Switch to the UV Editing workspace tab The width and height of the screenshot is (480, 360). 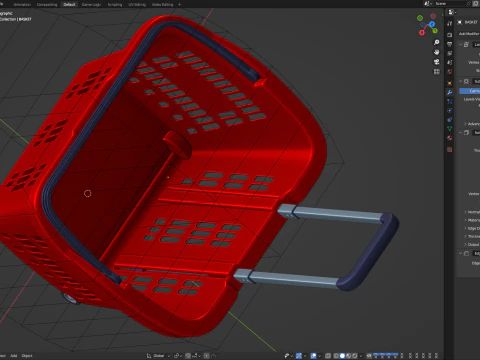(x=137, y=5)
